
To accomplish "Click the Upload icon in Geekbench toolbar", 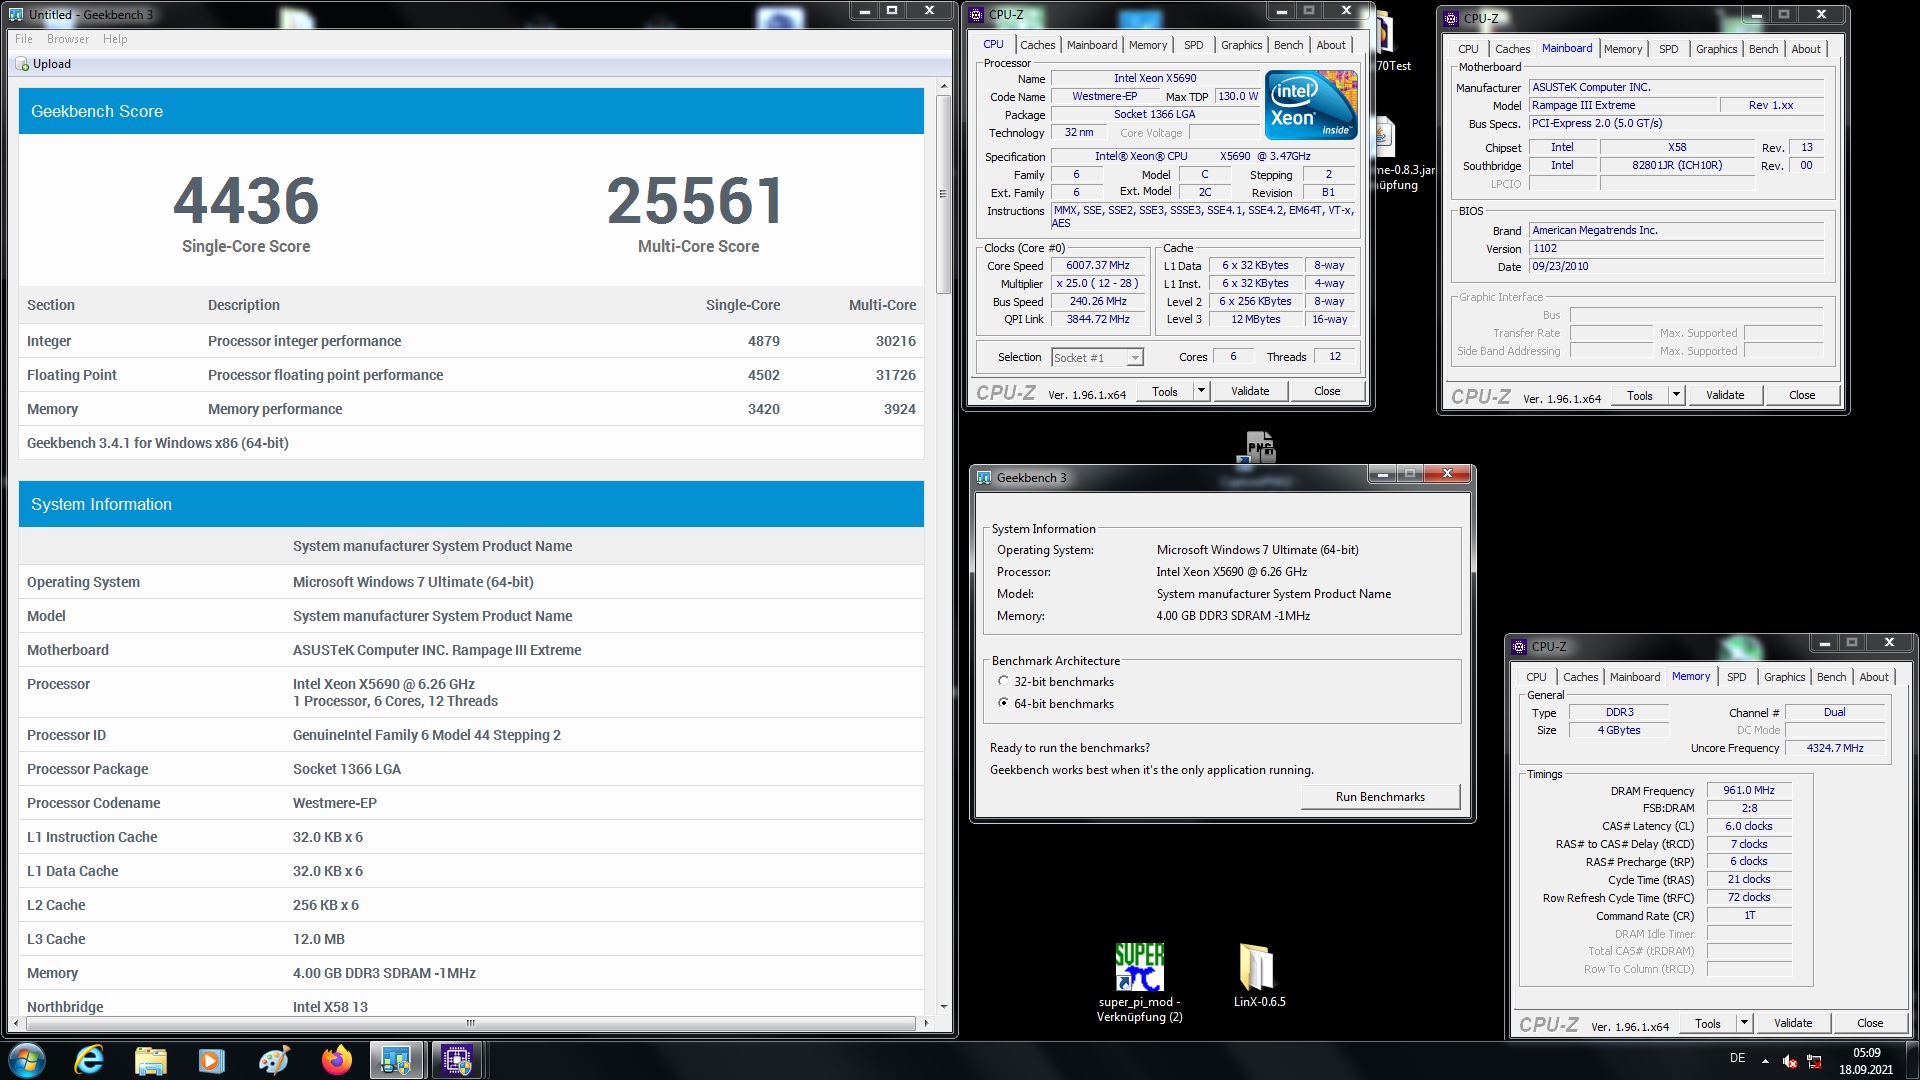I will coord(22,64).
